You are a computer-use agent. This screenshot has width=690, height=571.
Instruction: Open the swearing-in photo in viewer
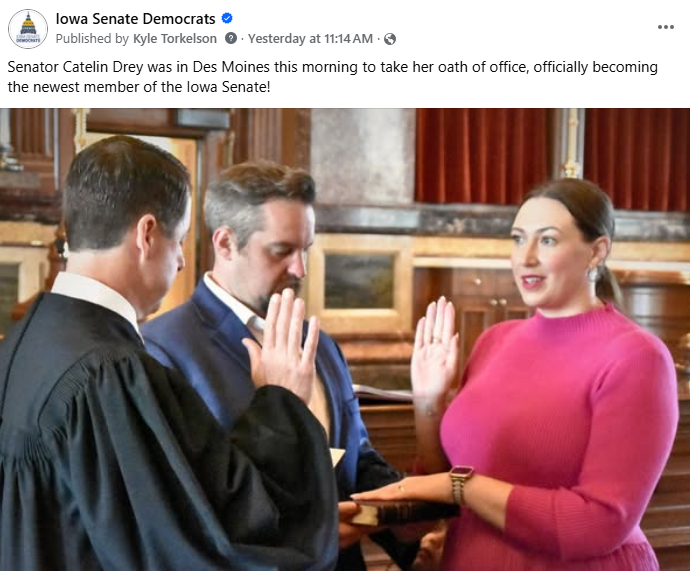pos(345,340)
